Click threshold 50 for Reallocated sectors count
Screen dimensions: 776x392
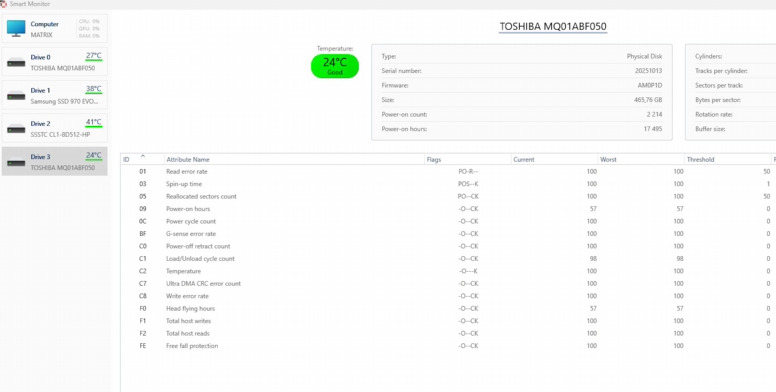coord(767,196)
